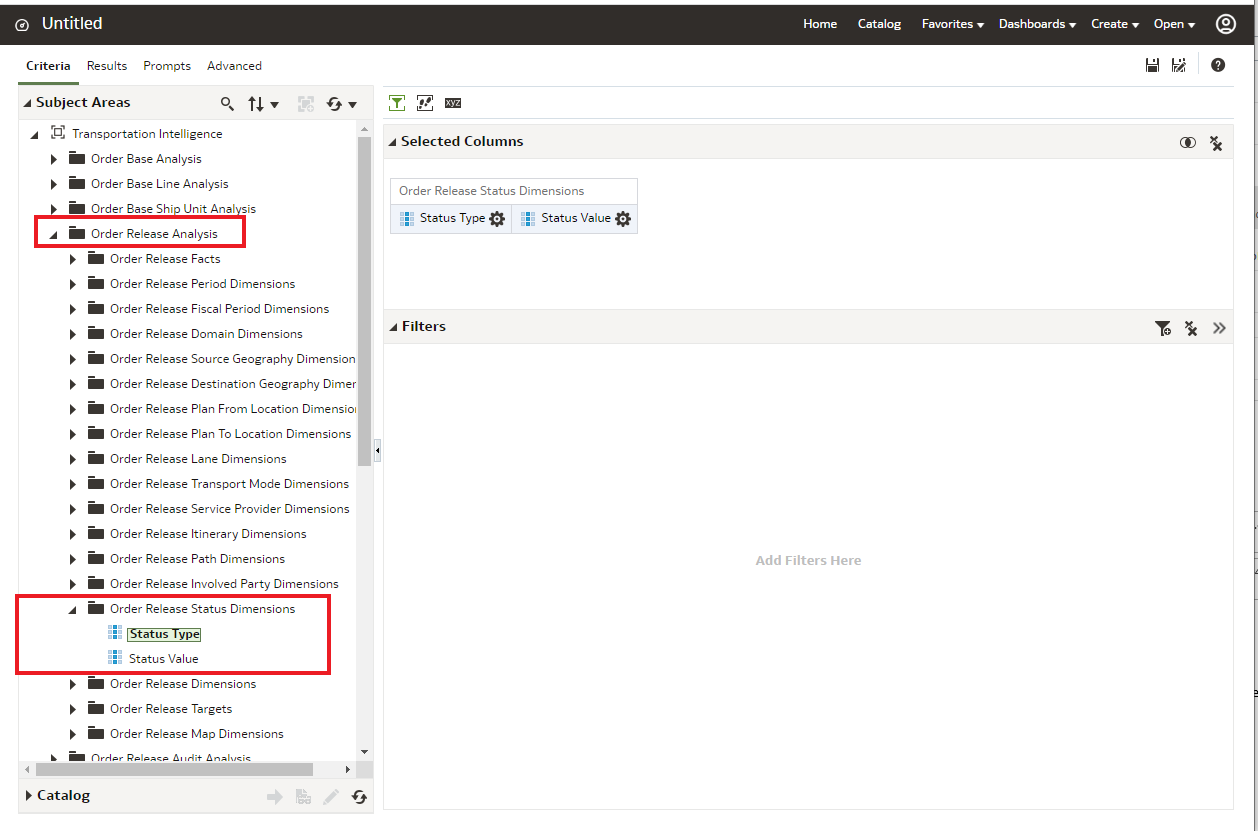Open the refresh dropdown in Subject Areas
The height and width of the screenshot is (831, 1258).
coord(342,103)
